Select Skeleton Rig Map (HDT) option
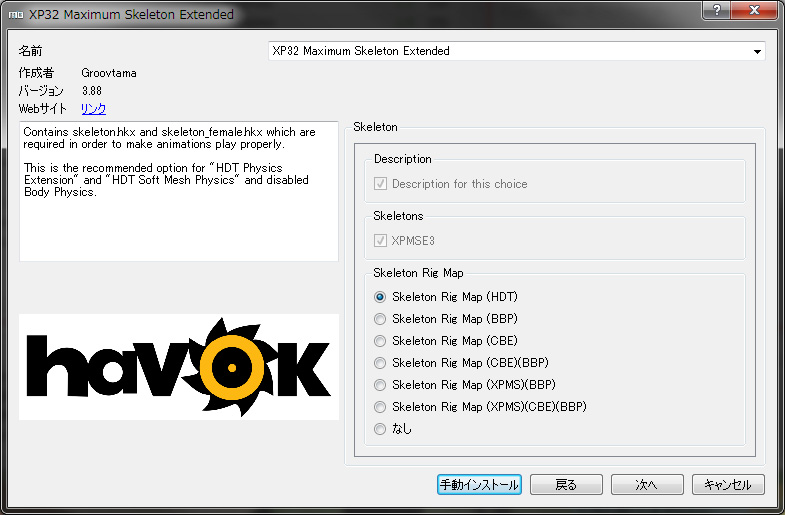This screenshot has width=785, height=515. coord(446,297)
